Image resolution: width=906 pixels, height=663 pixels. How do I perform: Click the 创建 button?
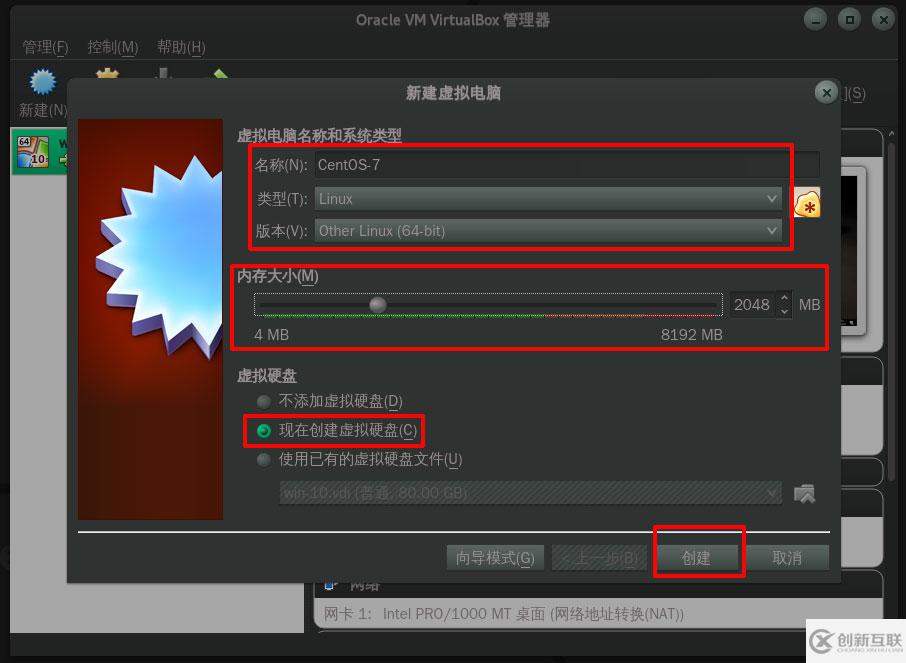(696, 558)
